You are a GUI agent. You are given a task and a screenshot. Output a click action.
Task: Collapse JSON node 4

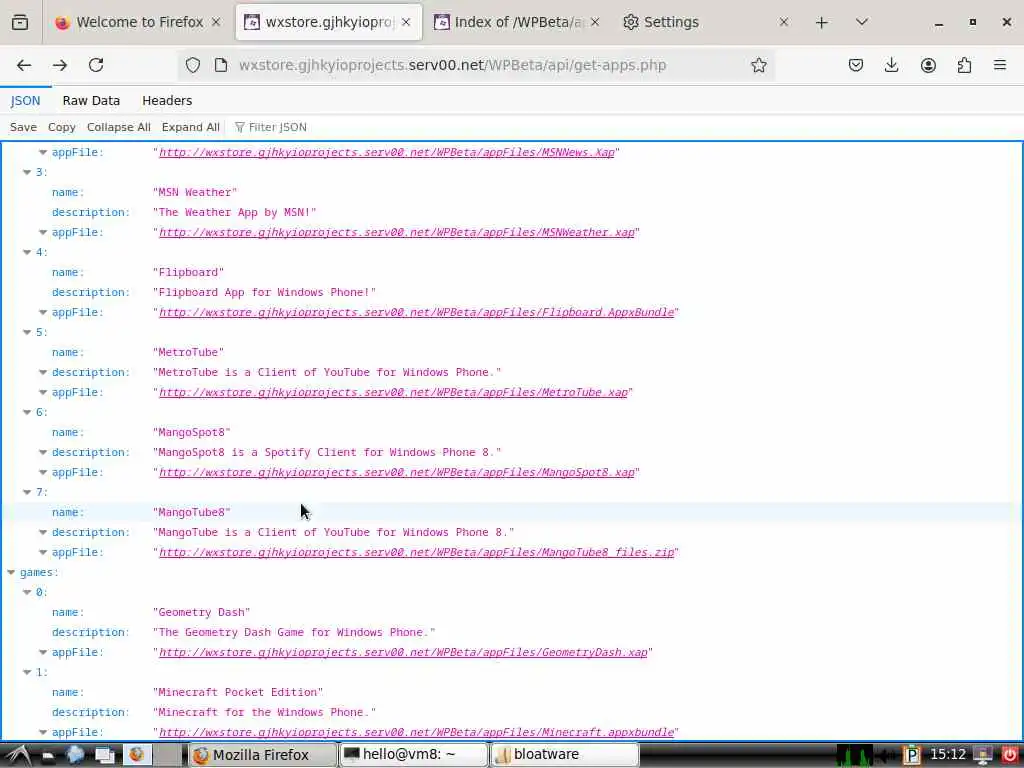point(27,252)
